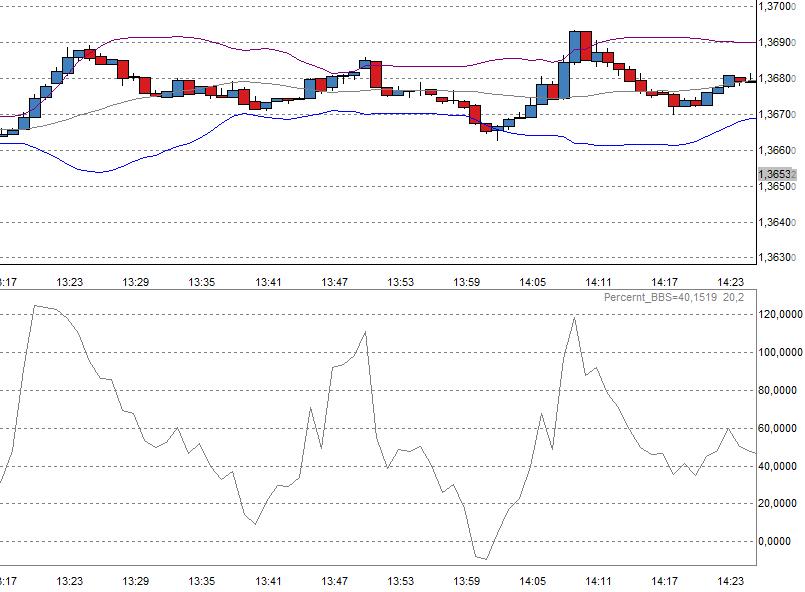This screenshot has height=592, width=805.
Task: Click the 13:23 time label under price chart
Action: point(70,282)
